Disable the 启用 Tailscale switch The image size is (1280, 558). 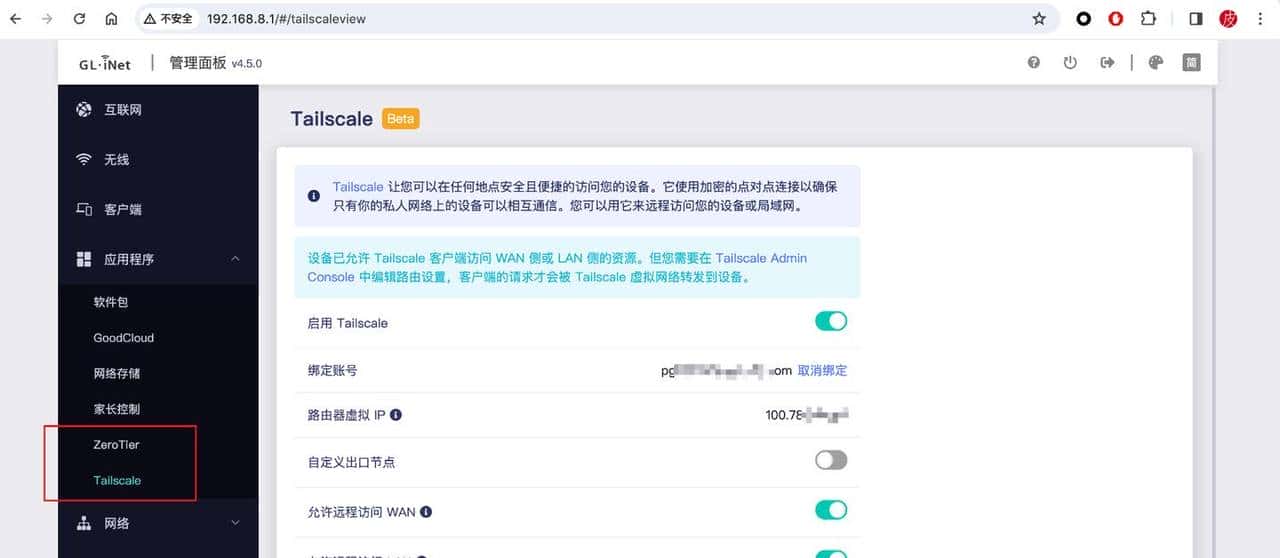click(x=831, y=321)
